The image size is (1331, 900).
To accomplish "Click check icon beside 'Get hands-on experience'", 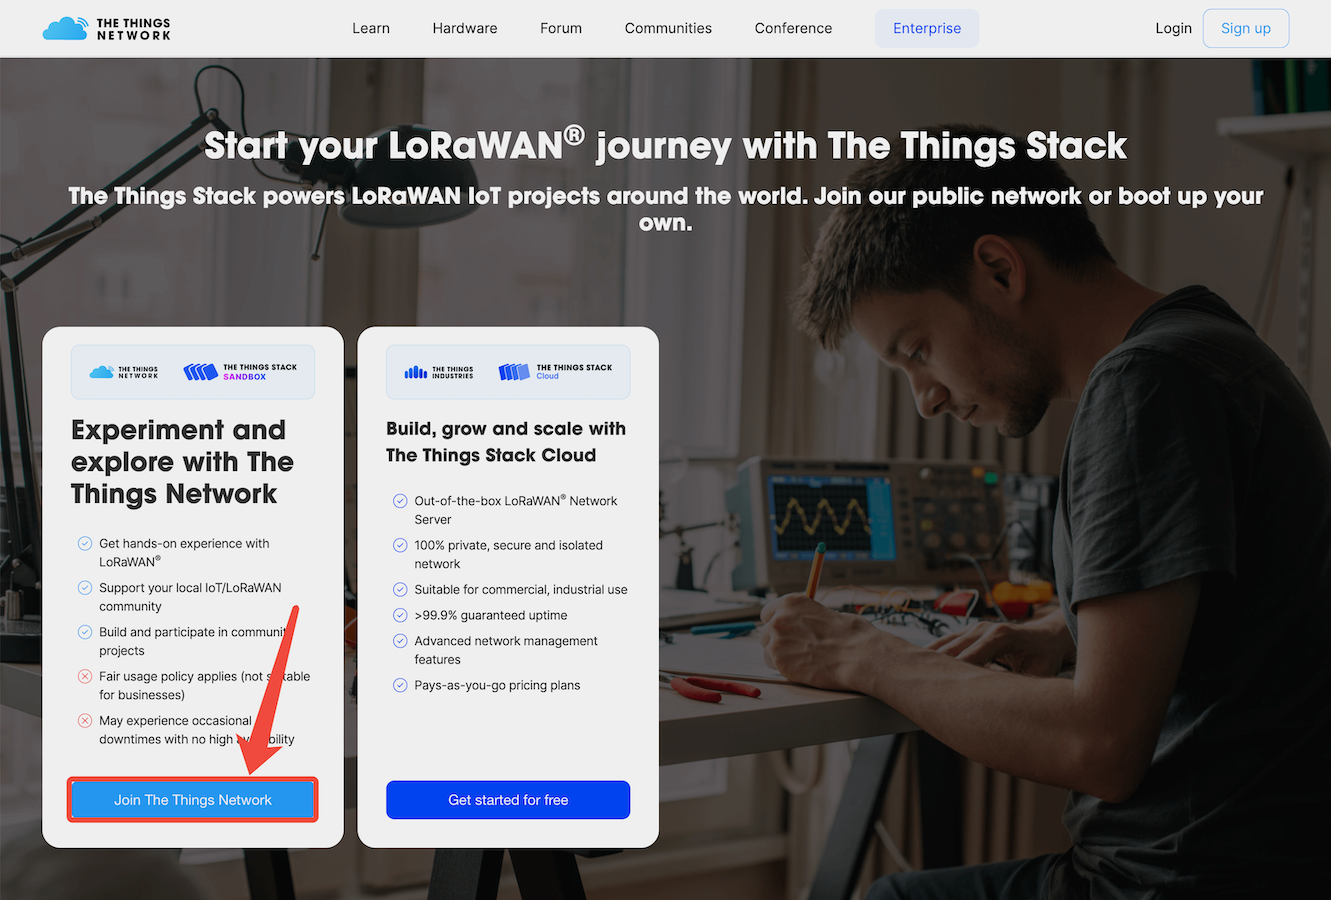I will [85, 544].
